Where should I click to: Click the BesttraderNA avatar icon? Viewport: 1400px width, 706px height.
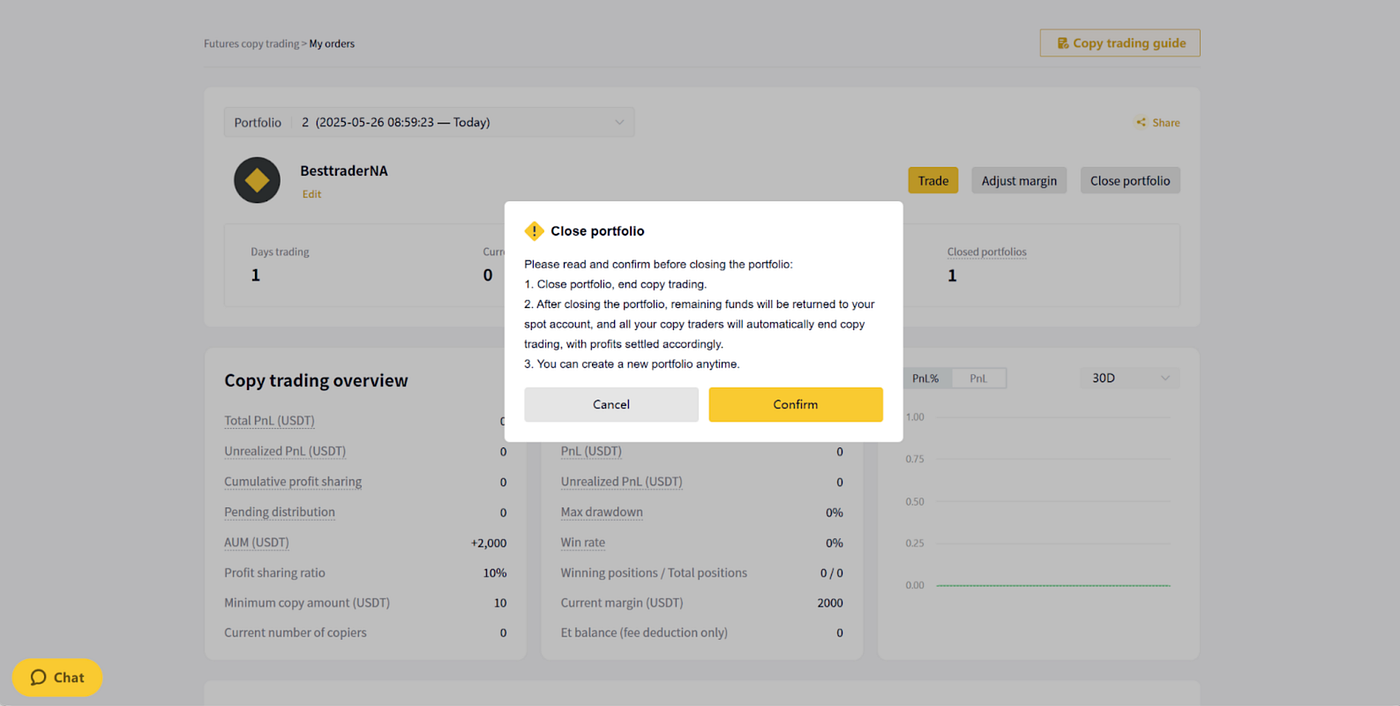point(257,181)
